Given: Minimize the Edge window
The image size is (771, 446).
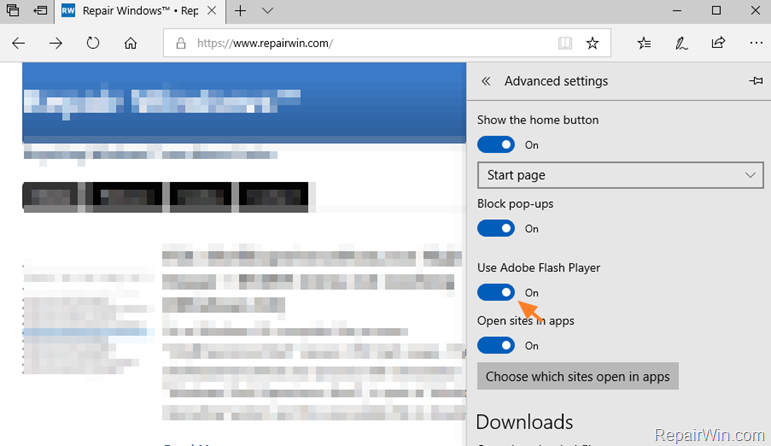Looking at the screenshot, I should (677, 10).
